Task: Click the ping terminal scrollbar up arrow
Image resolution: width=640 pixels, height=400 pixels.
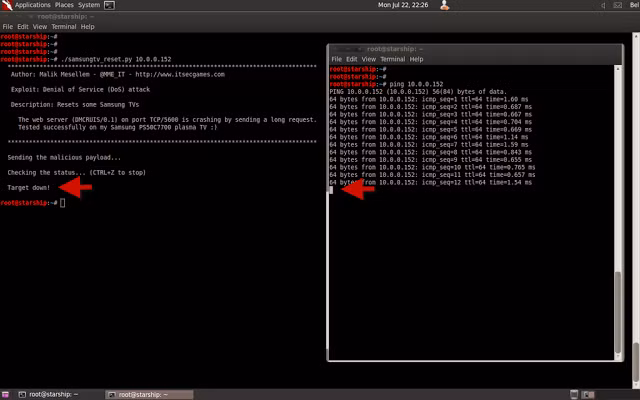Action: [x=618, y=69]
